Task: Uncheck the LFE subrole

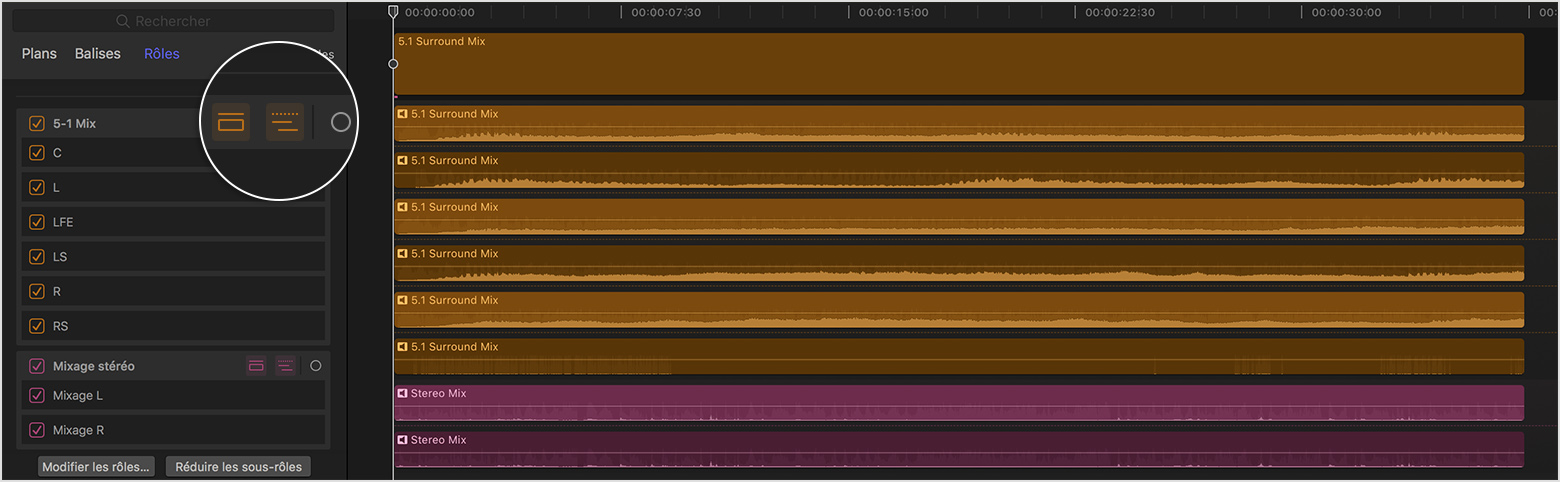Action: pyautogui.click(x=37, y=222)
